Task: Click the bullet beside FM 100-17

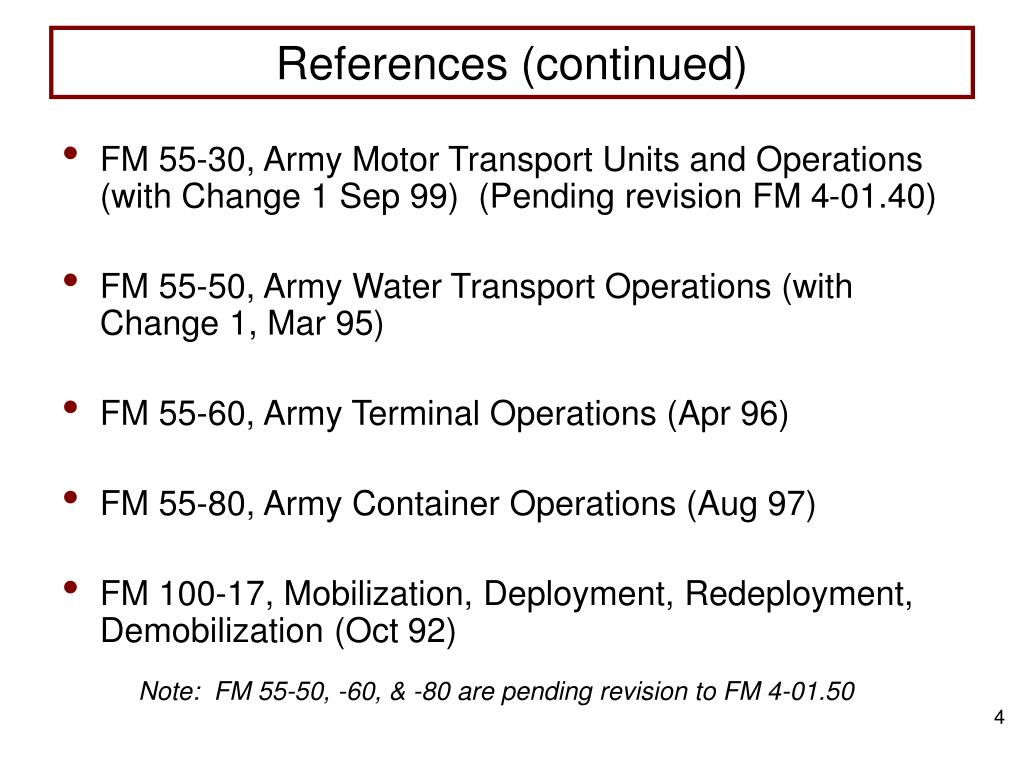Action: tap(71, 587)
